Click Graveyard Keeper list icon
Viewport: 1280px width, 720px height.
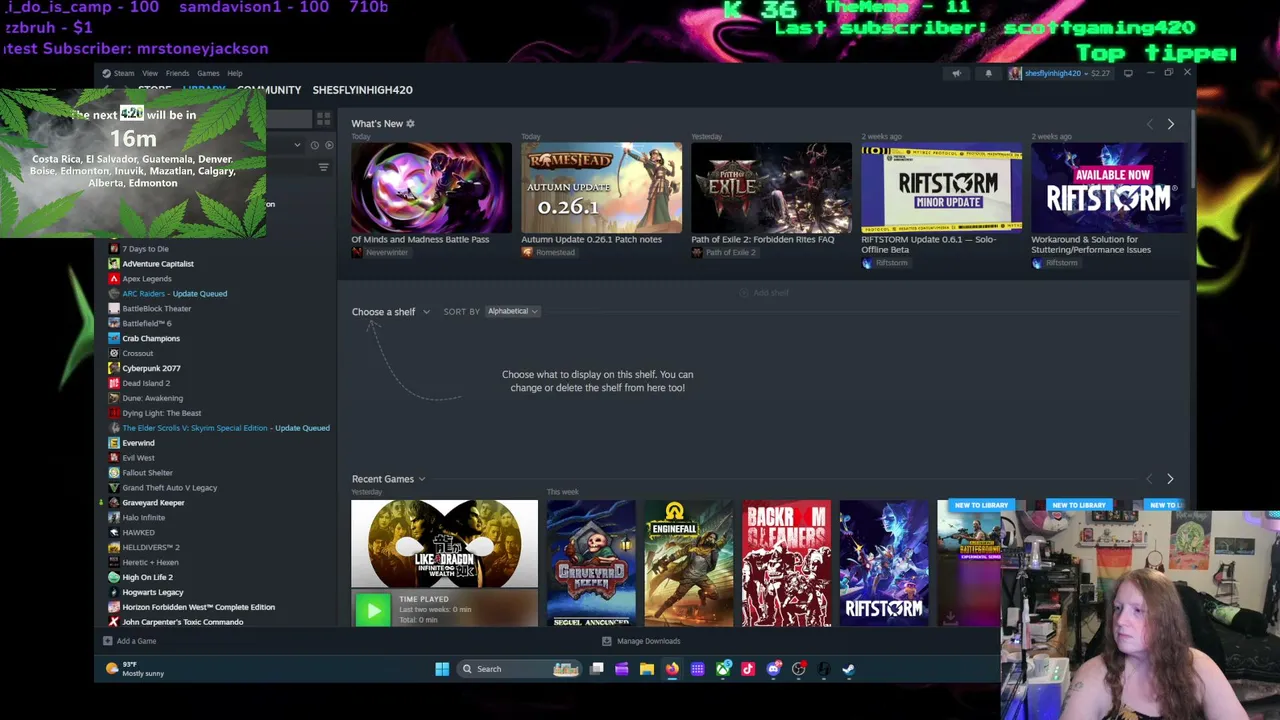coord(114,503)
